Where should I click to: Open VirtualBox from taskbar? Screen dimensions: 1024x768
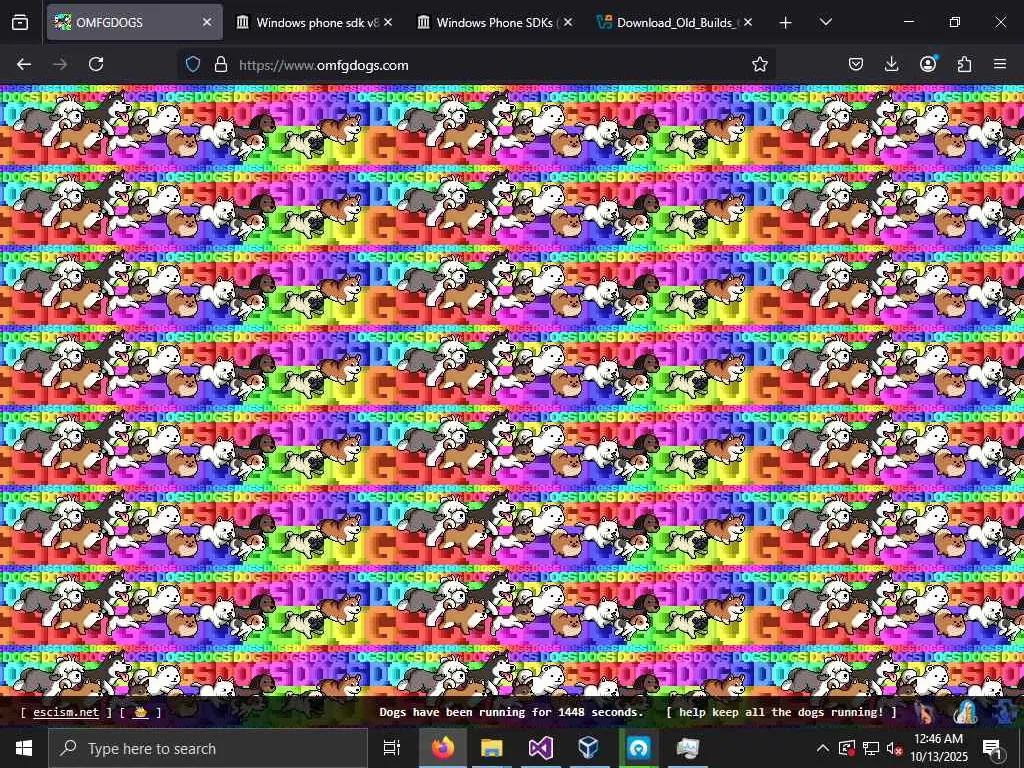[589, 748]
